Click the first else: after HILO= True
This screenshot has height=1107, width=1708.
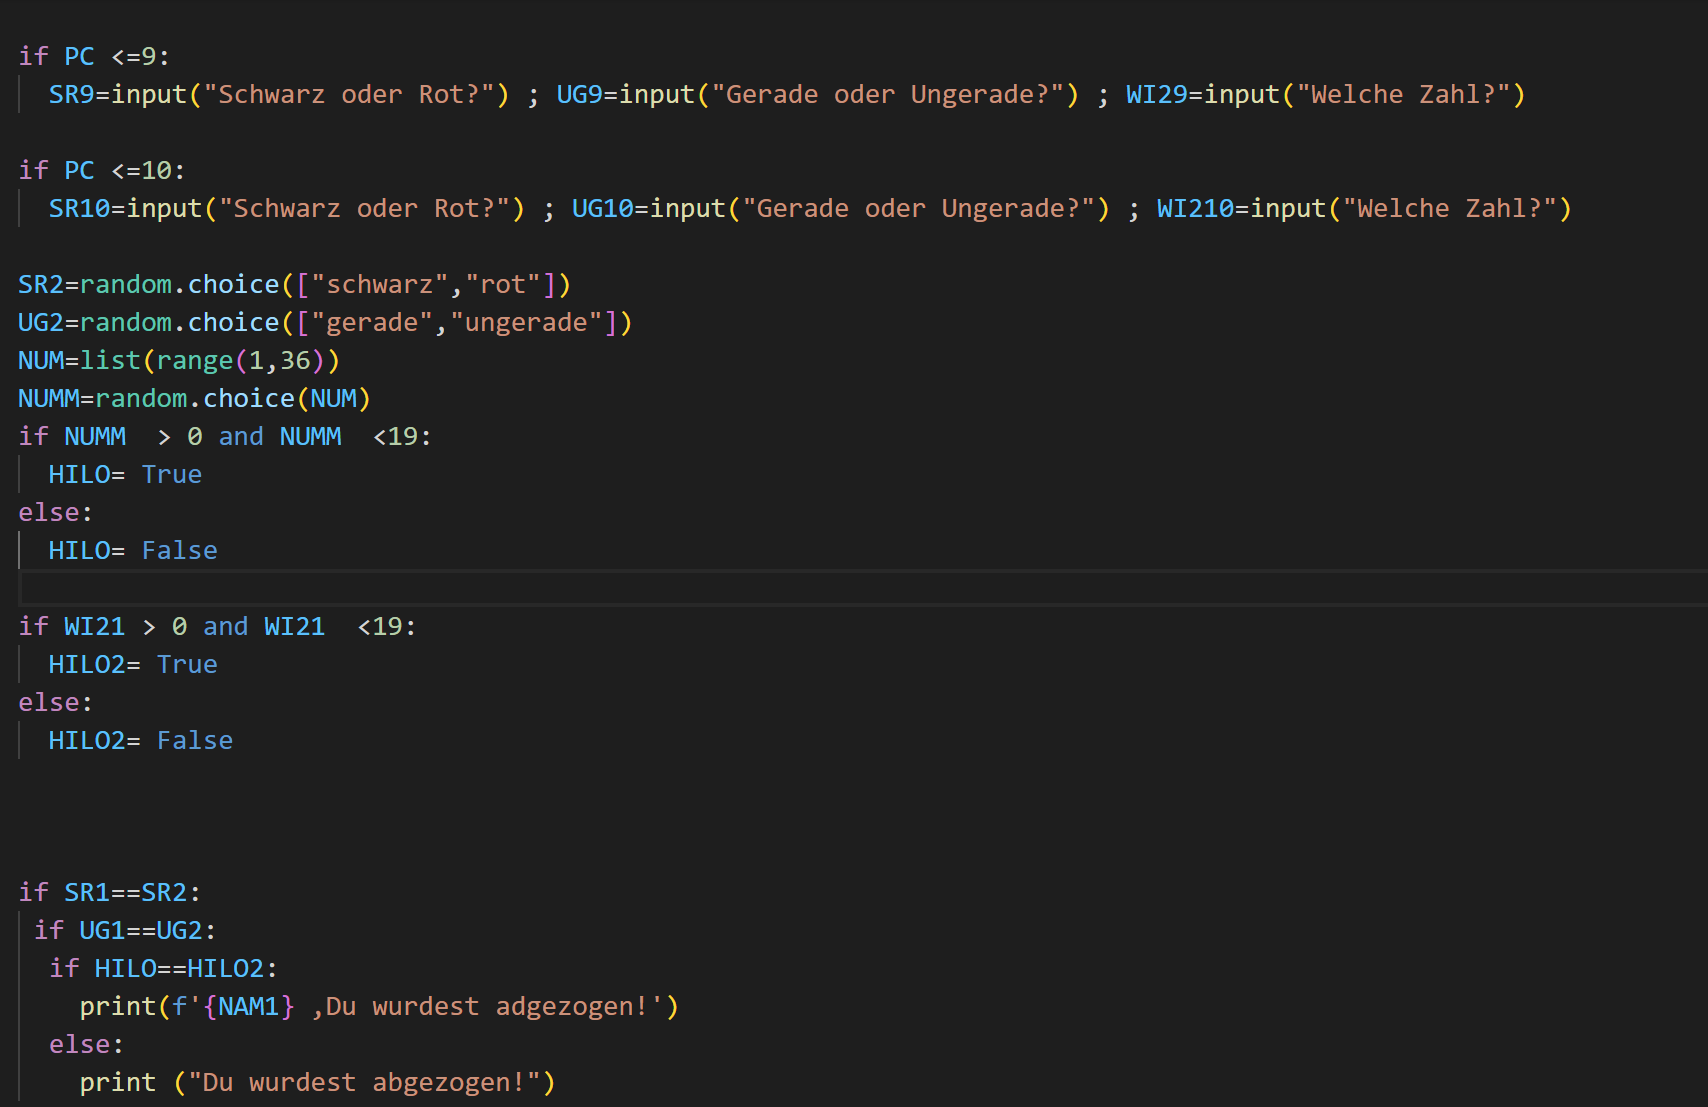[x=56, y=513]
